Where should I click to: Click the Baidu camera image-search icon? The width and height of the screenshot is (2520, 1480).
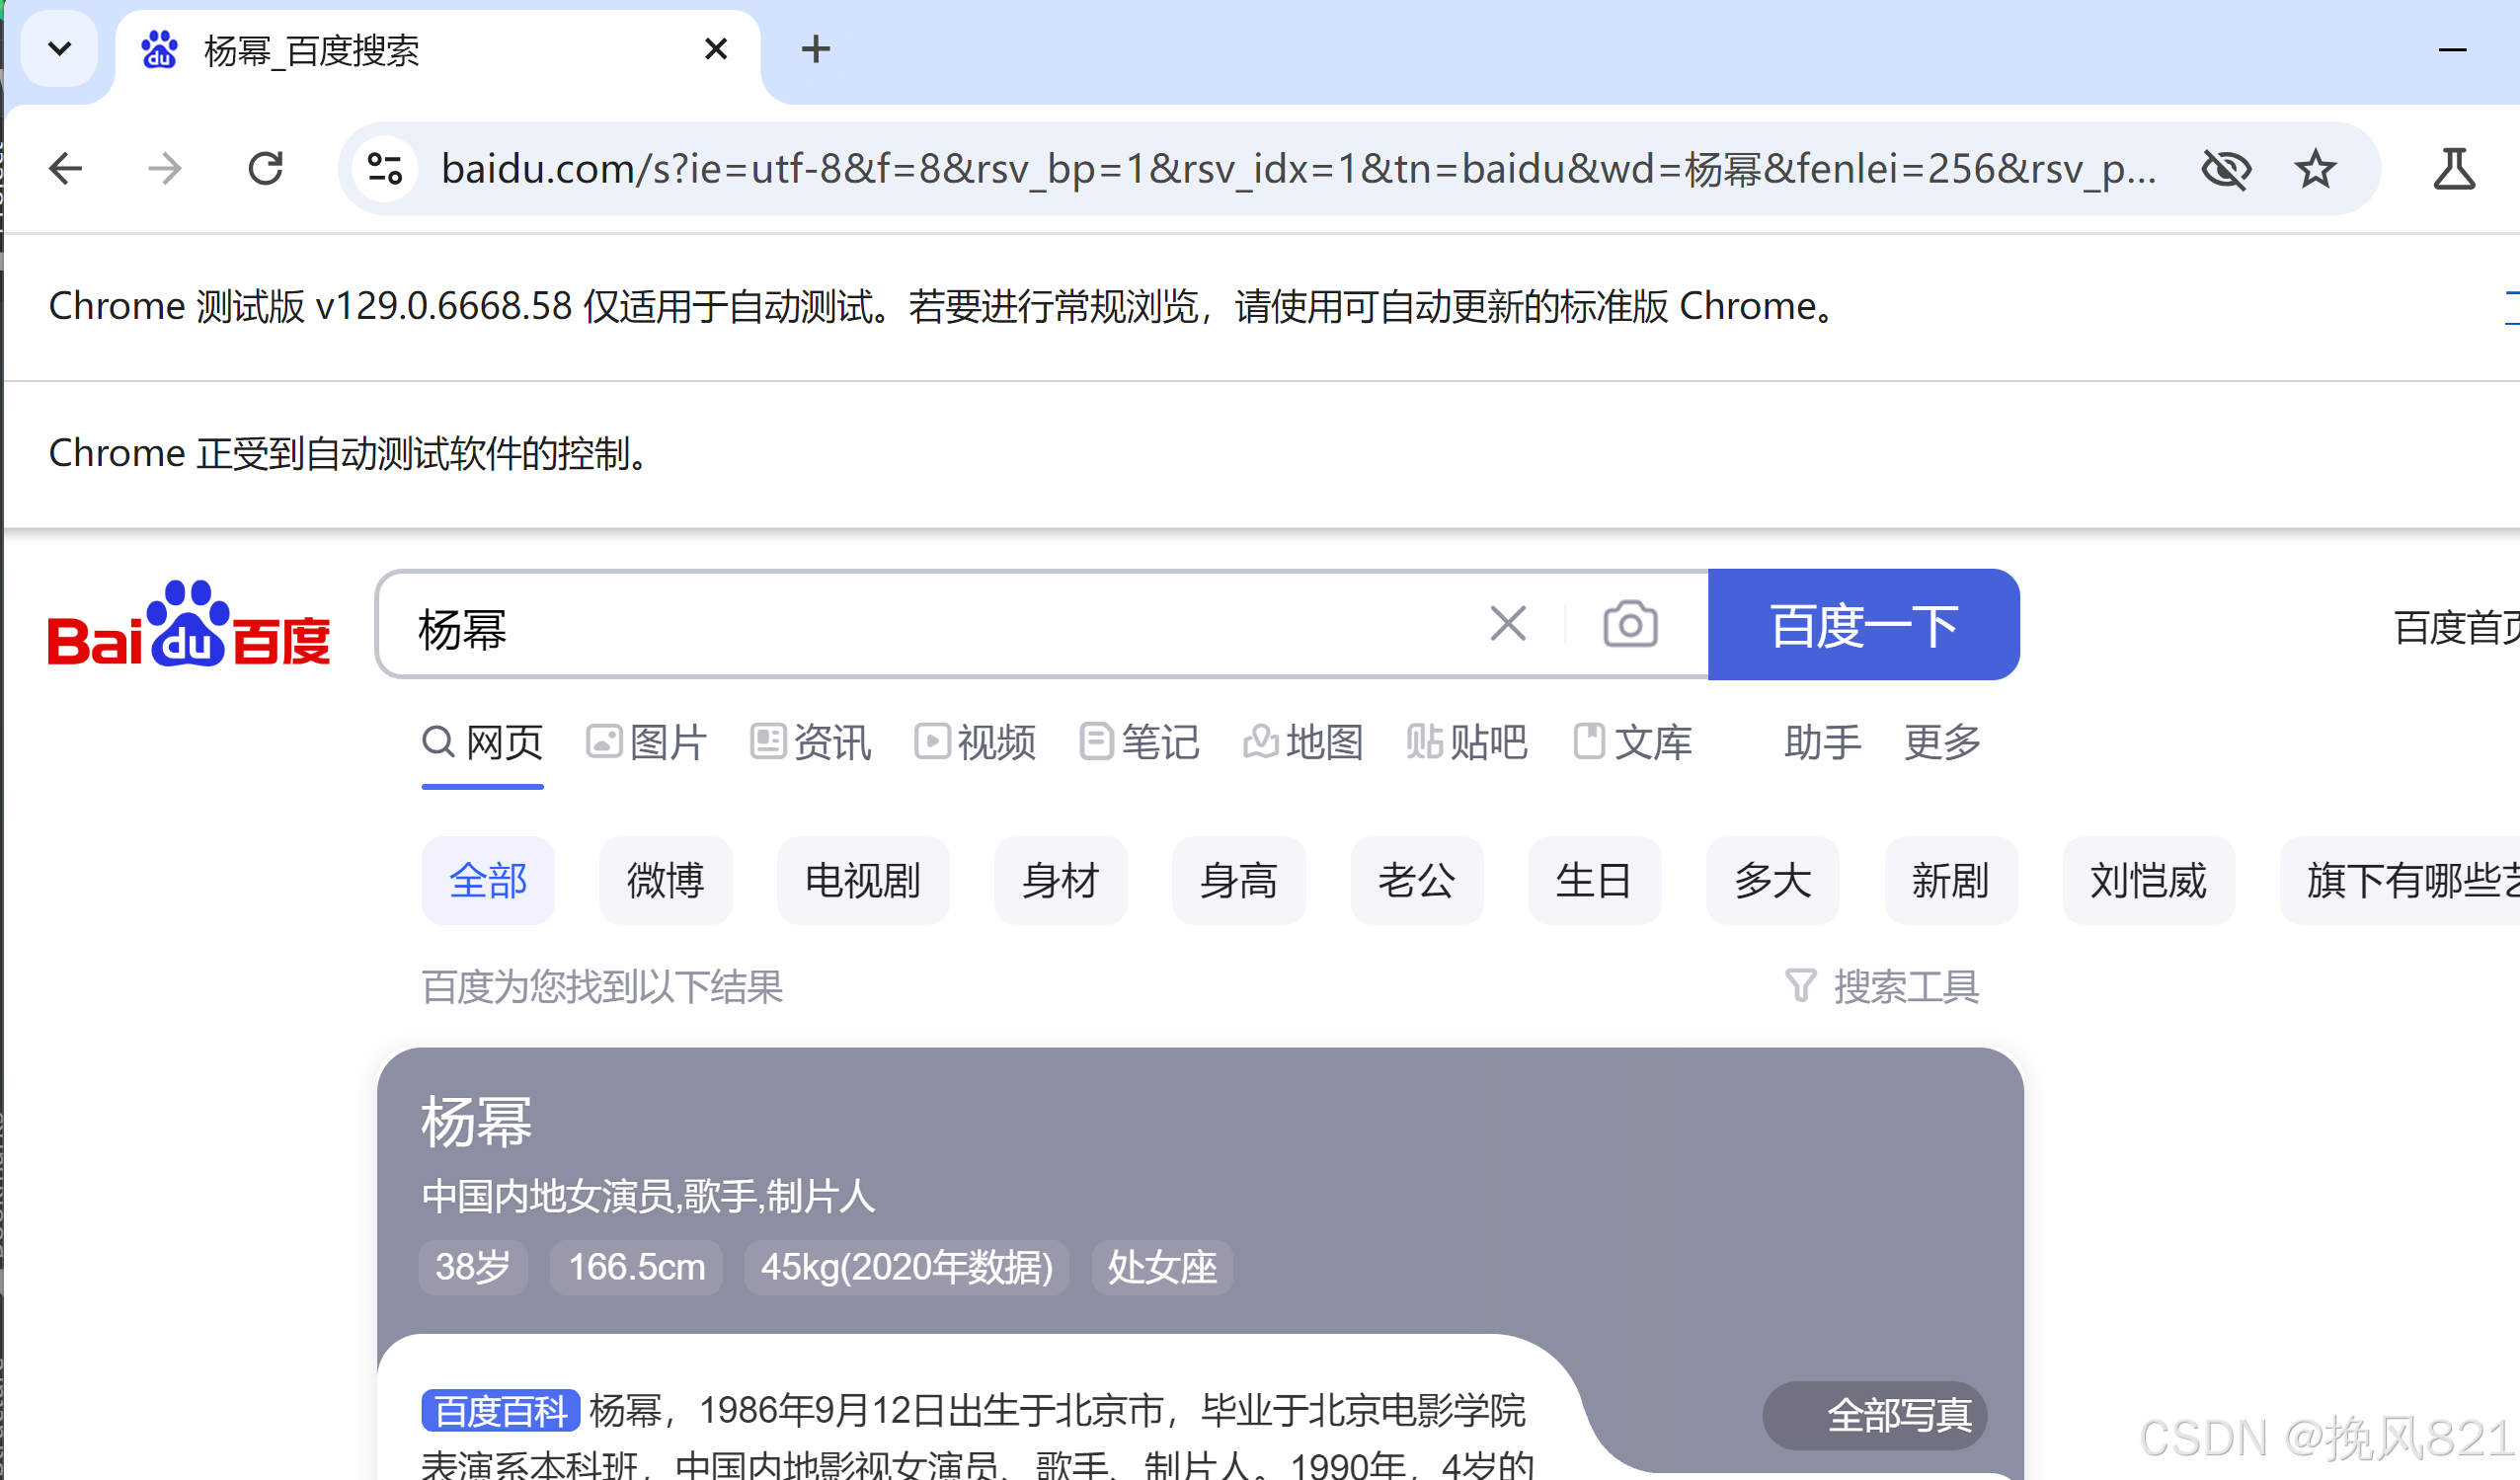[x=1630, y=625]
